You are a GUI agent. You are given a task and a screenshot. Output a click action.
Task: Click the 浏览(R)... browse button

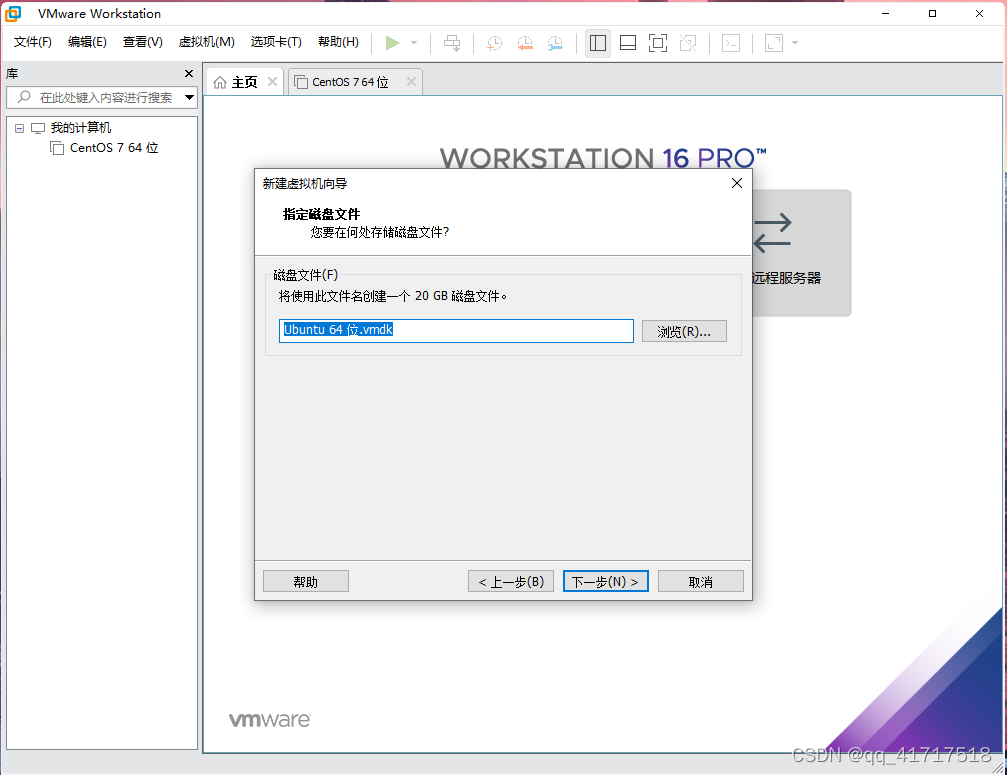click(x=684, y=331)
